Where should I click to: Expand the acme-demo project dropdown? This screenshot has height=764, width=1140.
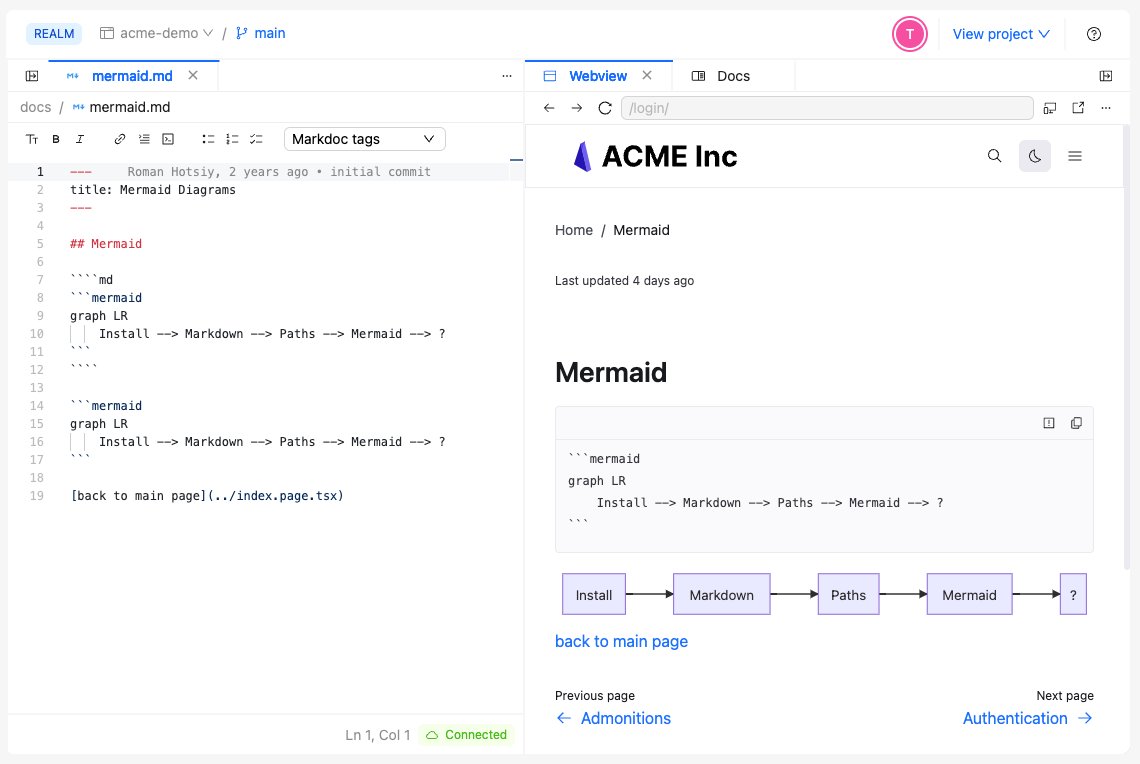pos(156,33)
